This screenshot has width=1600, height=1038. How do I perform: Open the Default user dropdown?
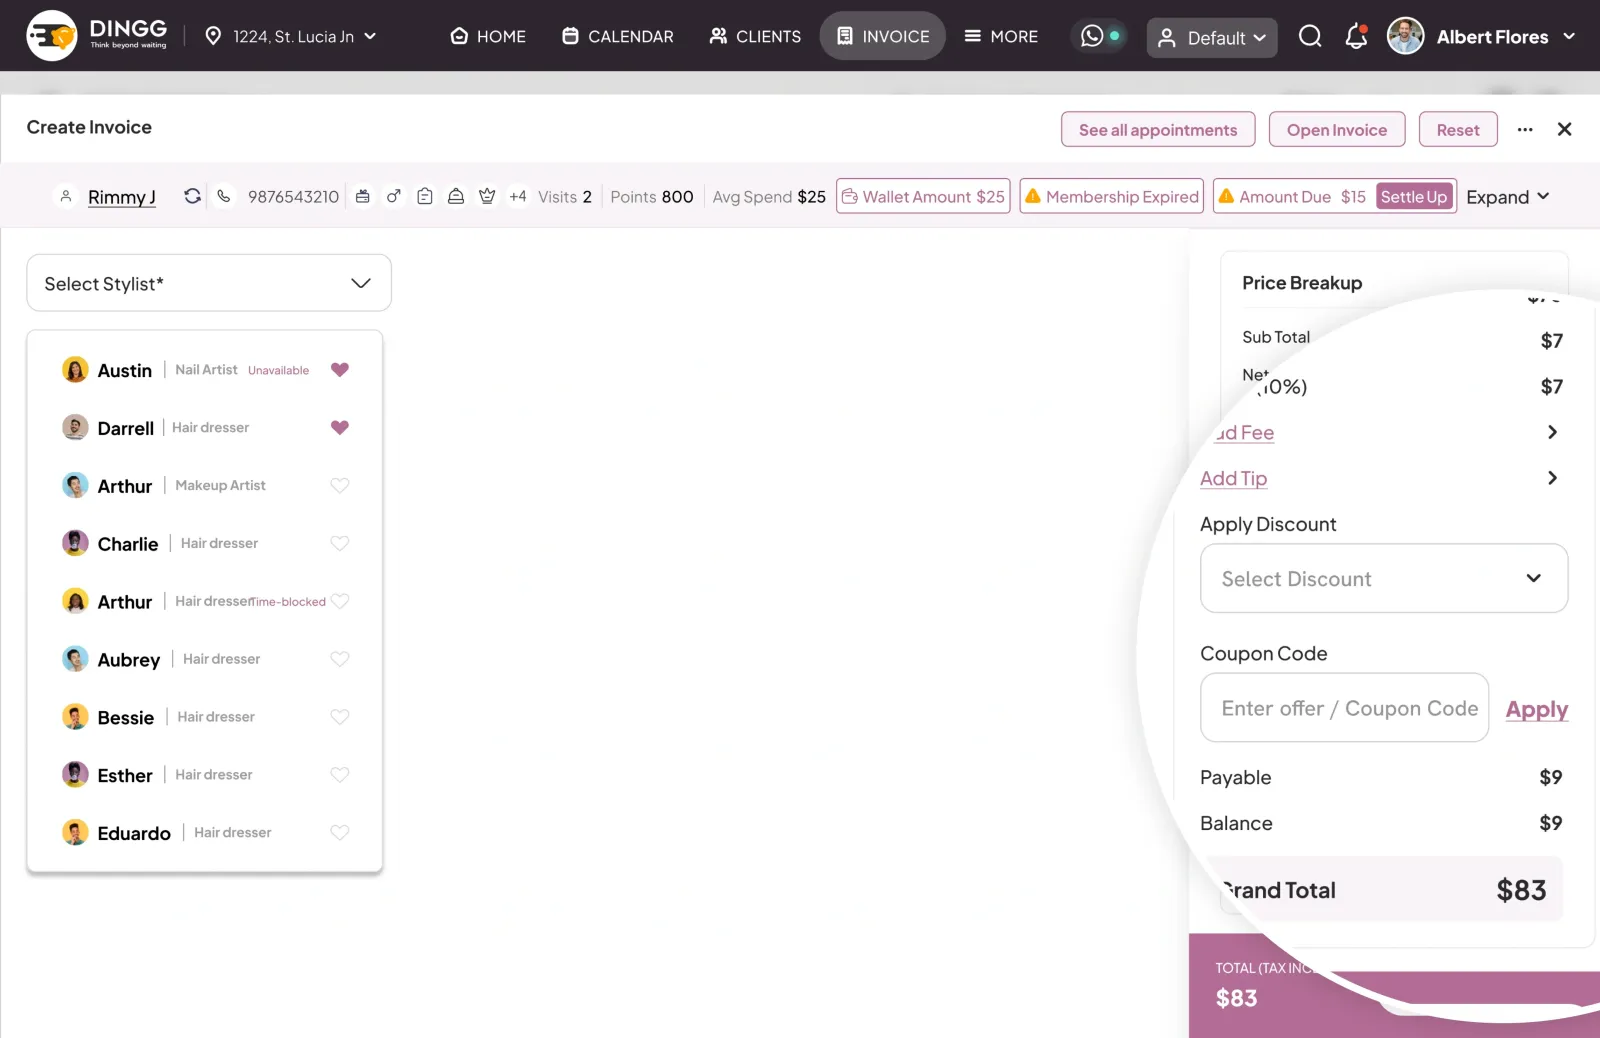pyautogui.click(x=1212, y=38)
